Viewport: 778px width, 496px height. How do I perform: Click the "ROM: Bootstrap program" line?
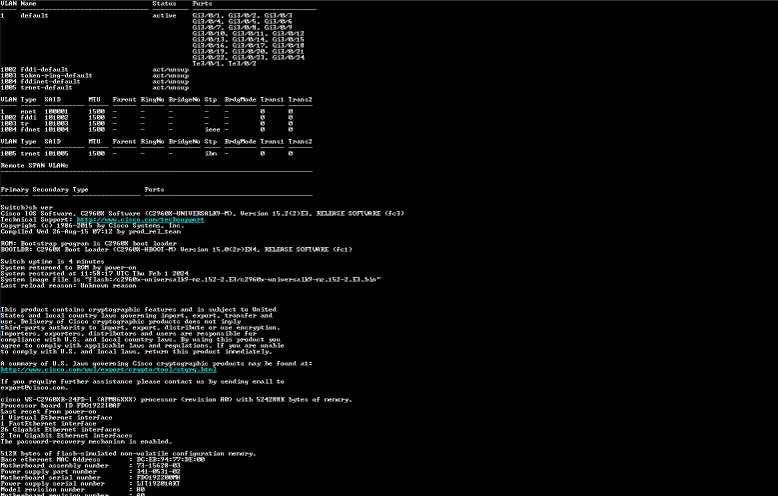(89, 244)
